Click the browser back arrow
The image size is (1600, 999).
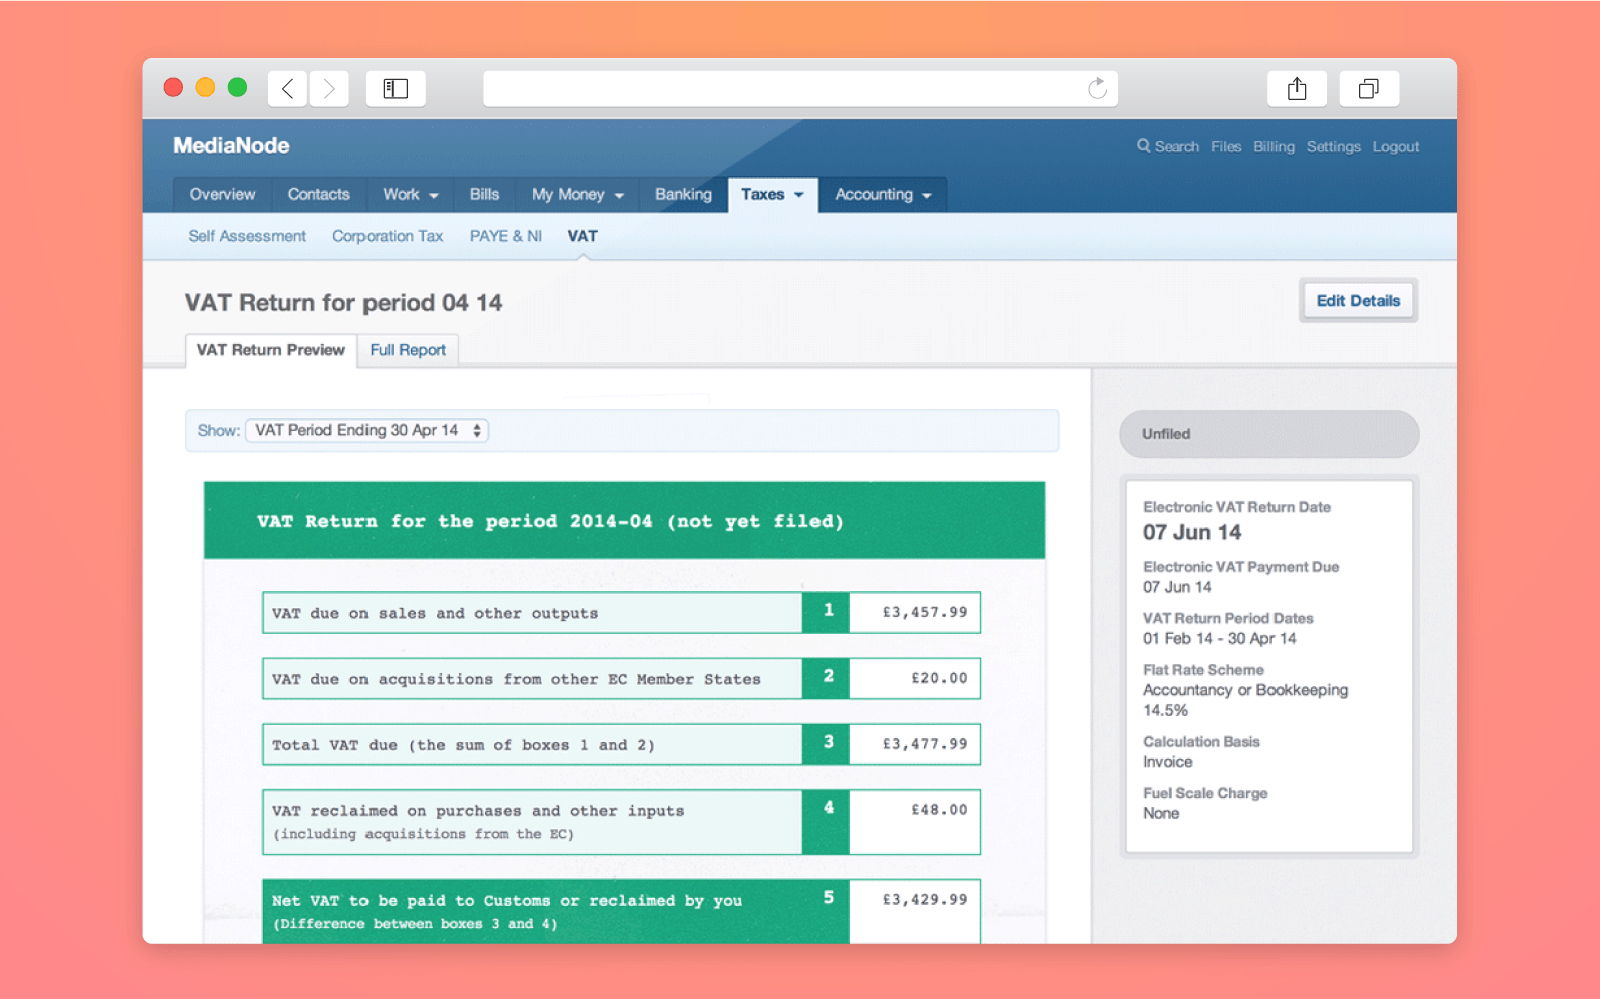point(287,88)
